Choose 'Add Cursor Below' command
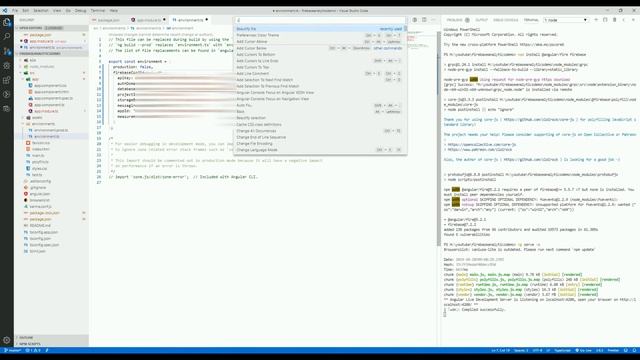This screenshot has height=360, width=640. [320, 48]
